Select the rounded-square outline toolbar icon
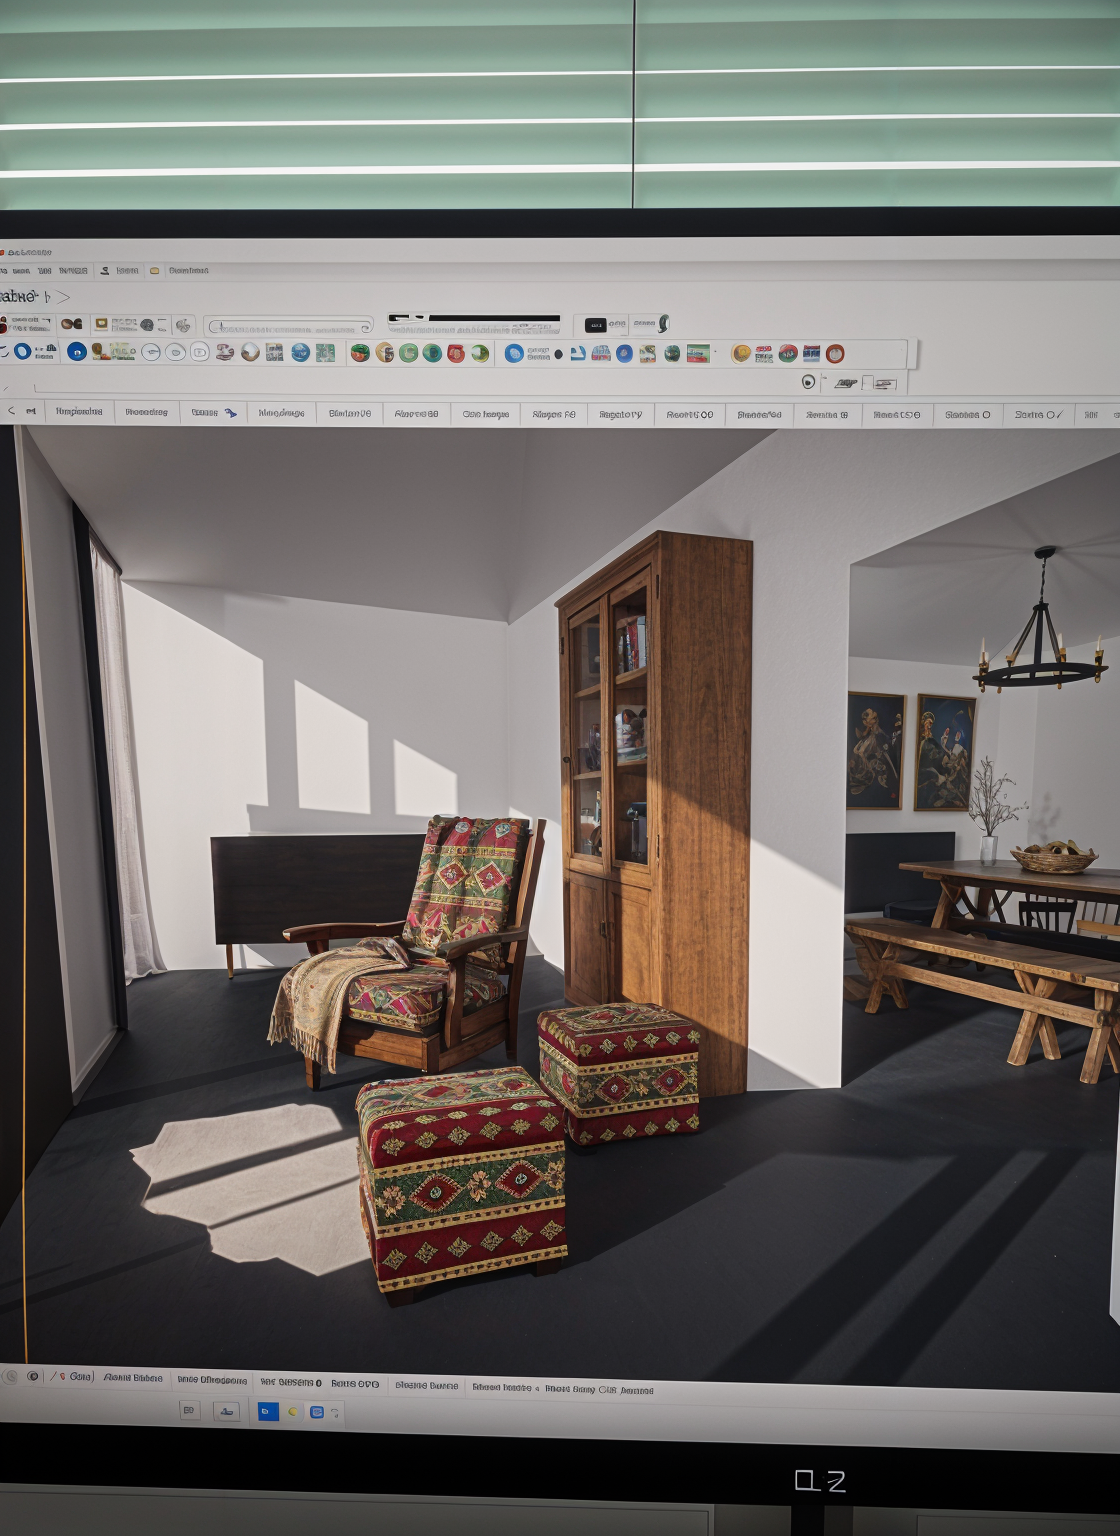The image size is (1120, 1536). click(199, 352)
